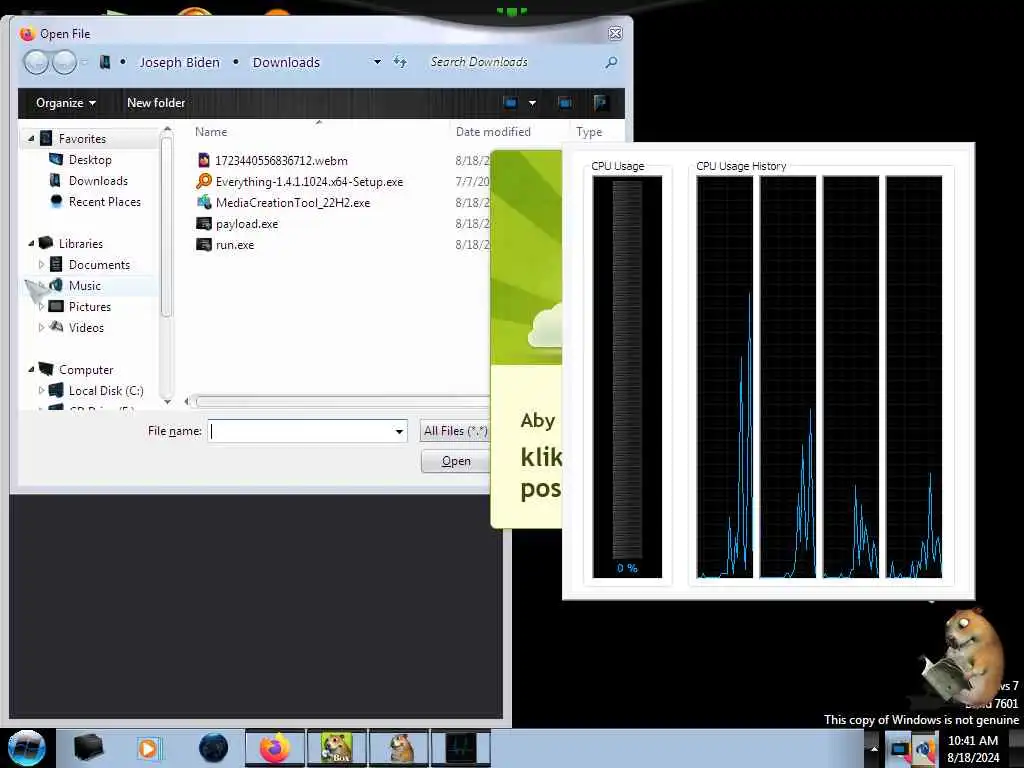The width and height of the screenshot is (1024, 768).
Task: Select Videos in the Libraries tree
Action: (x=86, y=327)
